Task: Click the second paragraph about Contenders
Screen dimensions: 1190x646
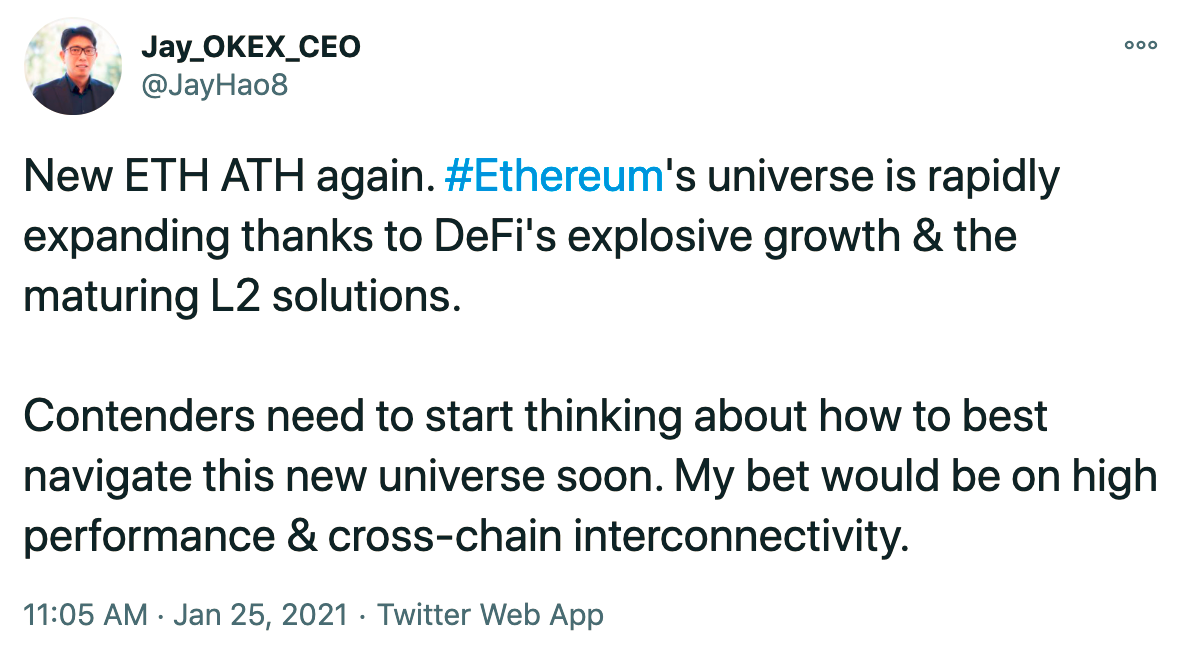Action: [x=590, y=476]
